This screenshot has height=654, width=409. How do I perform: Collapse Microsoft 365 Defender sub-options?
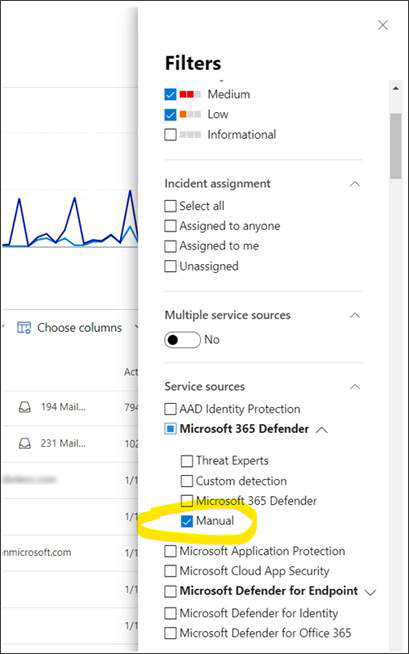pyautogui.click(x=322, y=430)
